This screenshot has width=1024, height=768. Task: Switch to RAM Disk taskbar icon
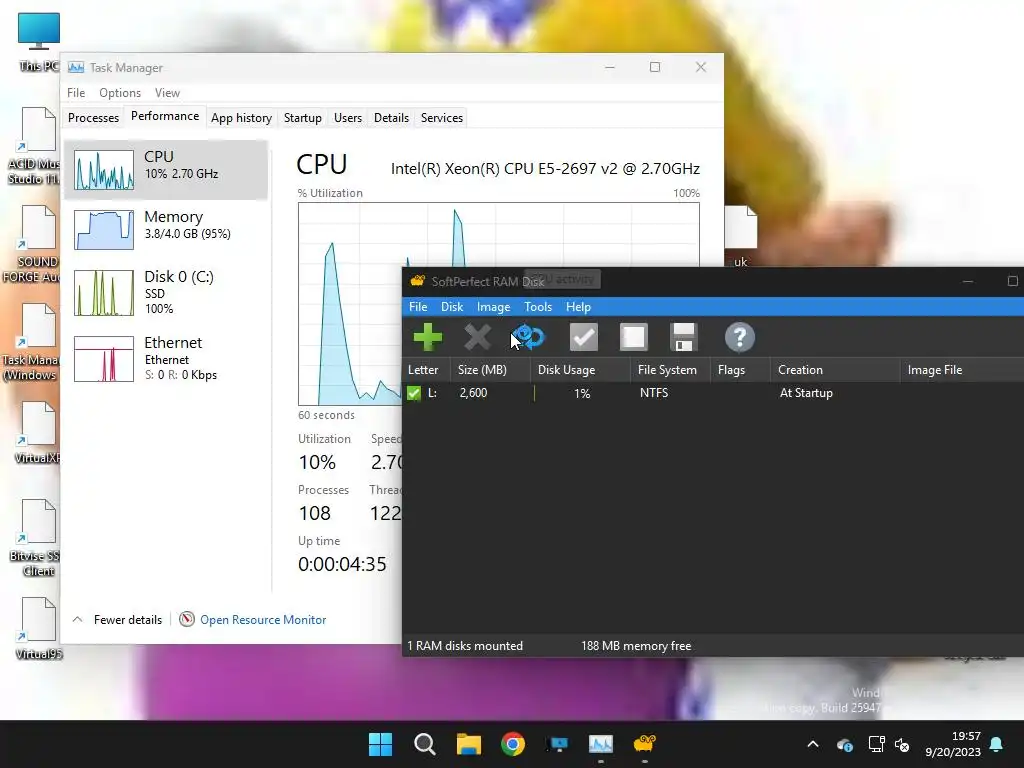(x=645, y=744)
